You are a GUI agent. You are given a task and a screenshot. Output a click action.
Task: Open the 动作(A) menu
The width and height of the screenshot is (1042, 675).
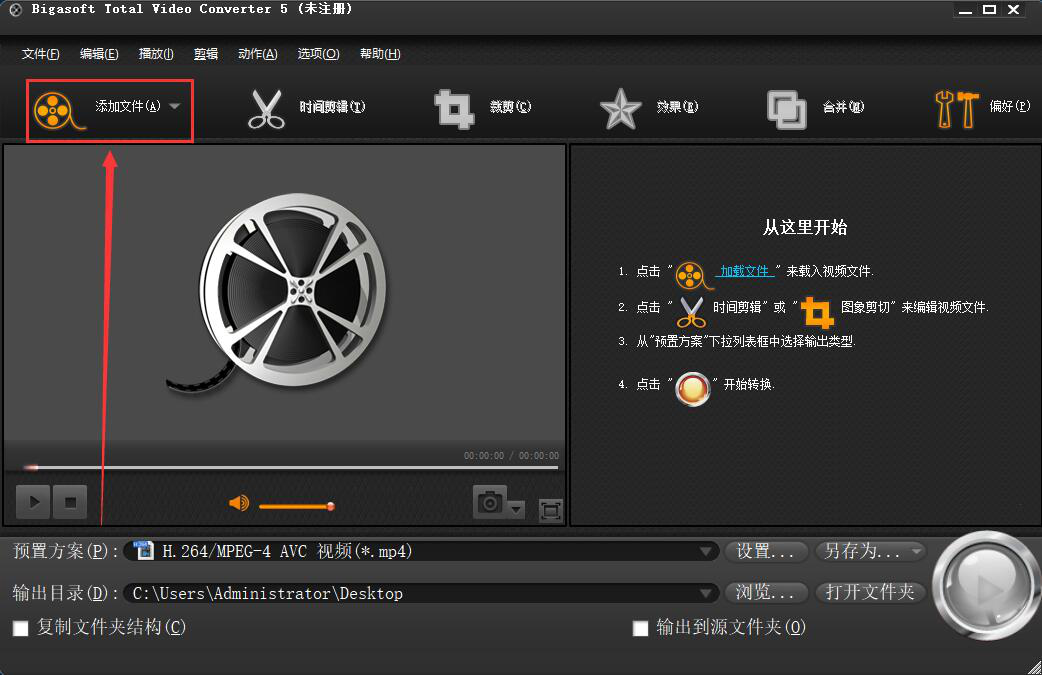[x=258, y=54]
